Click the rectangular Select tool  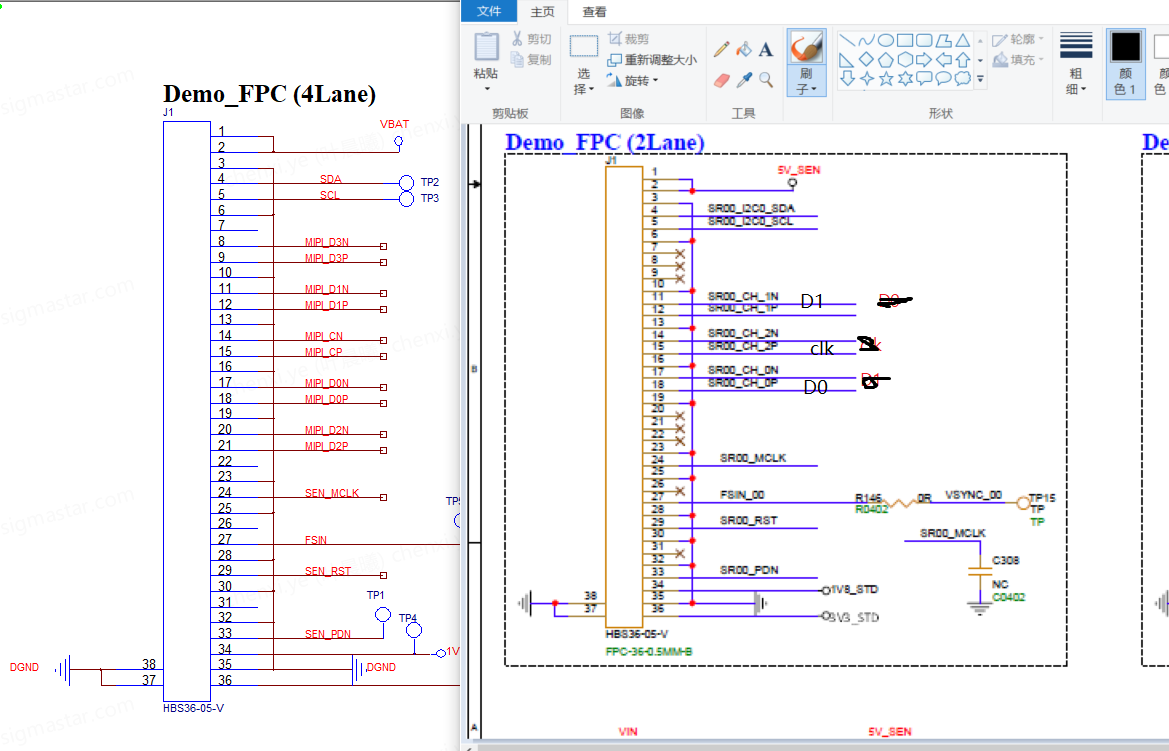(584, 63)
